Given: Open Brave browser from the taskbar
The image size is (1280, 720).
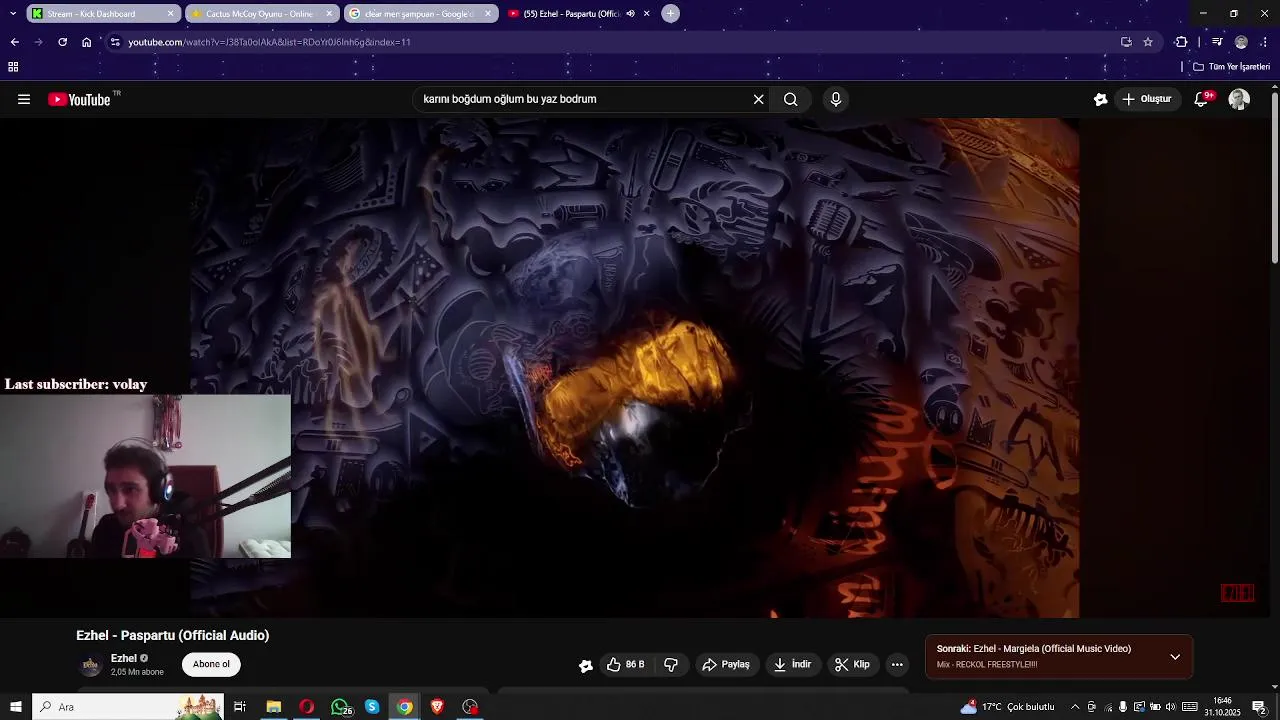Looking at the screenshot, I should 437,707.
